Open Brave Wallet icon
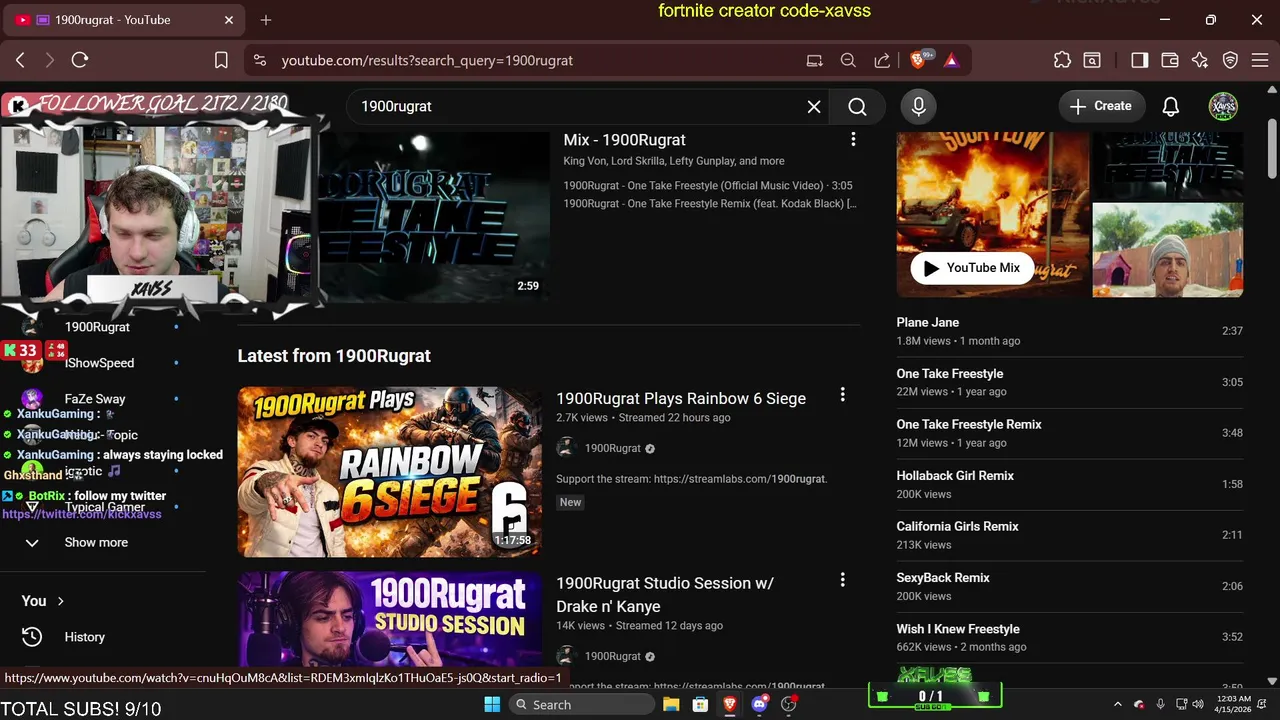This screenshot has width=1280, height=720. 1170,60
